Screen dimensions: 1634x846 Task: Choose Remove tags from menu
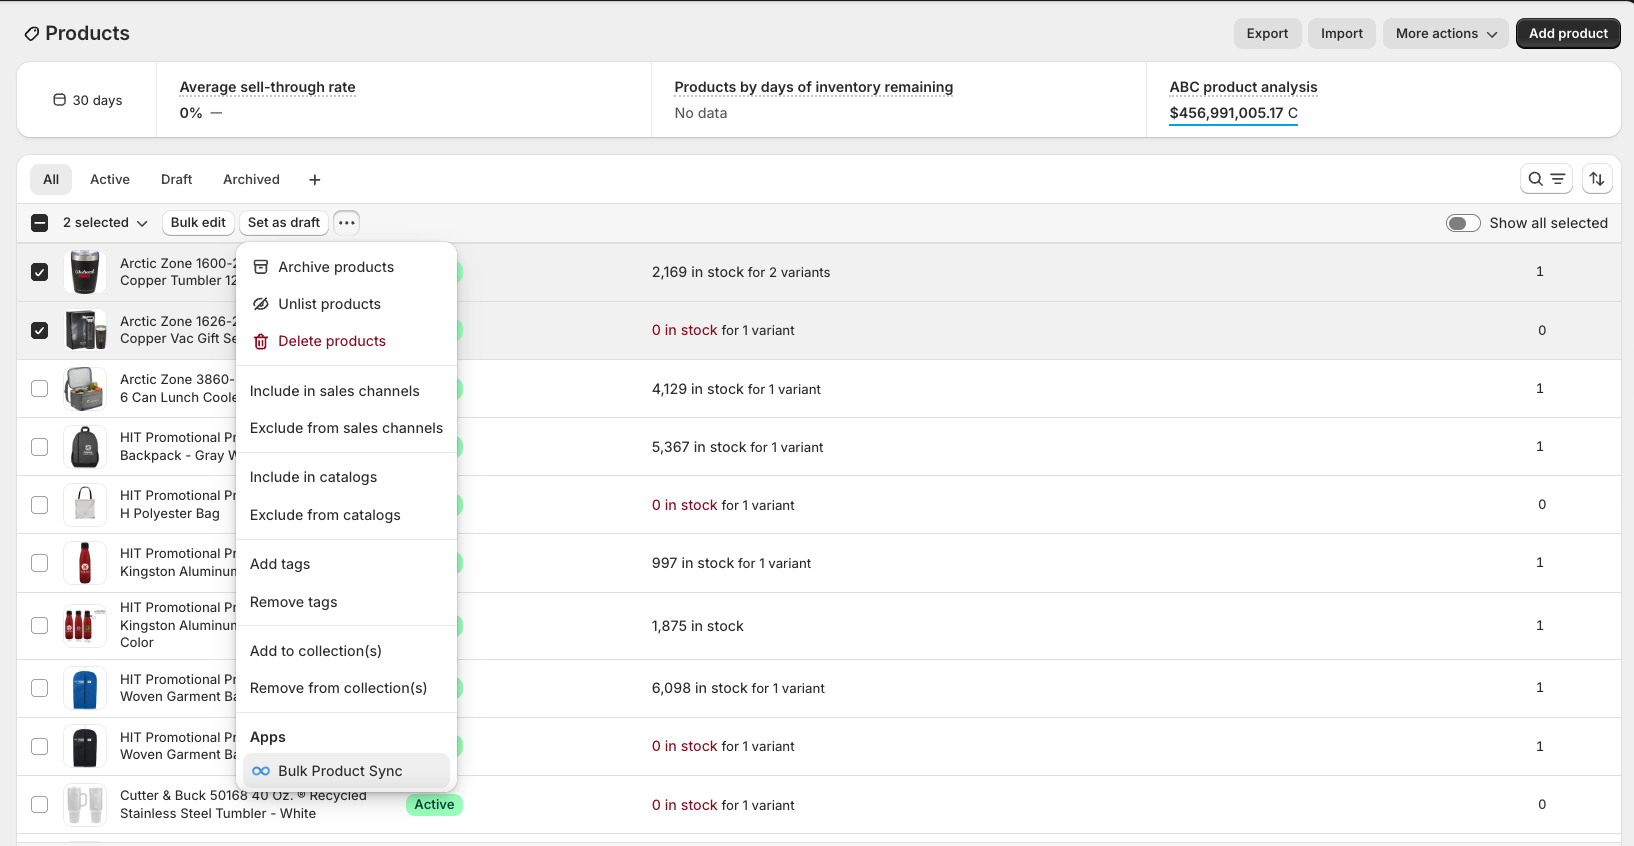(x=346, y=602)
